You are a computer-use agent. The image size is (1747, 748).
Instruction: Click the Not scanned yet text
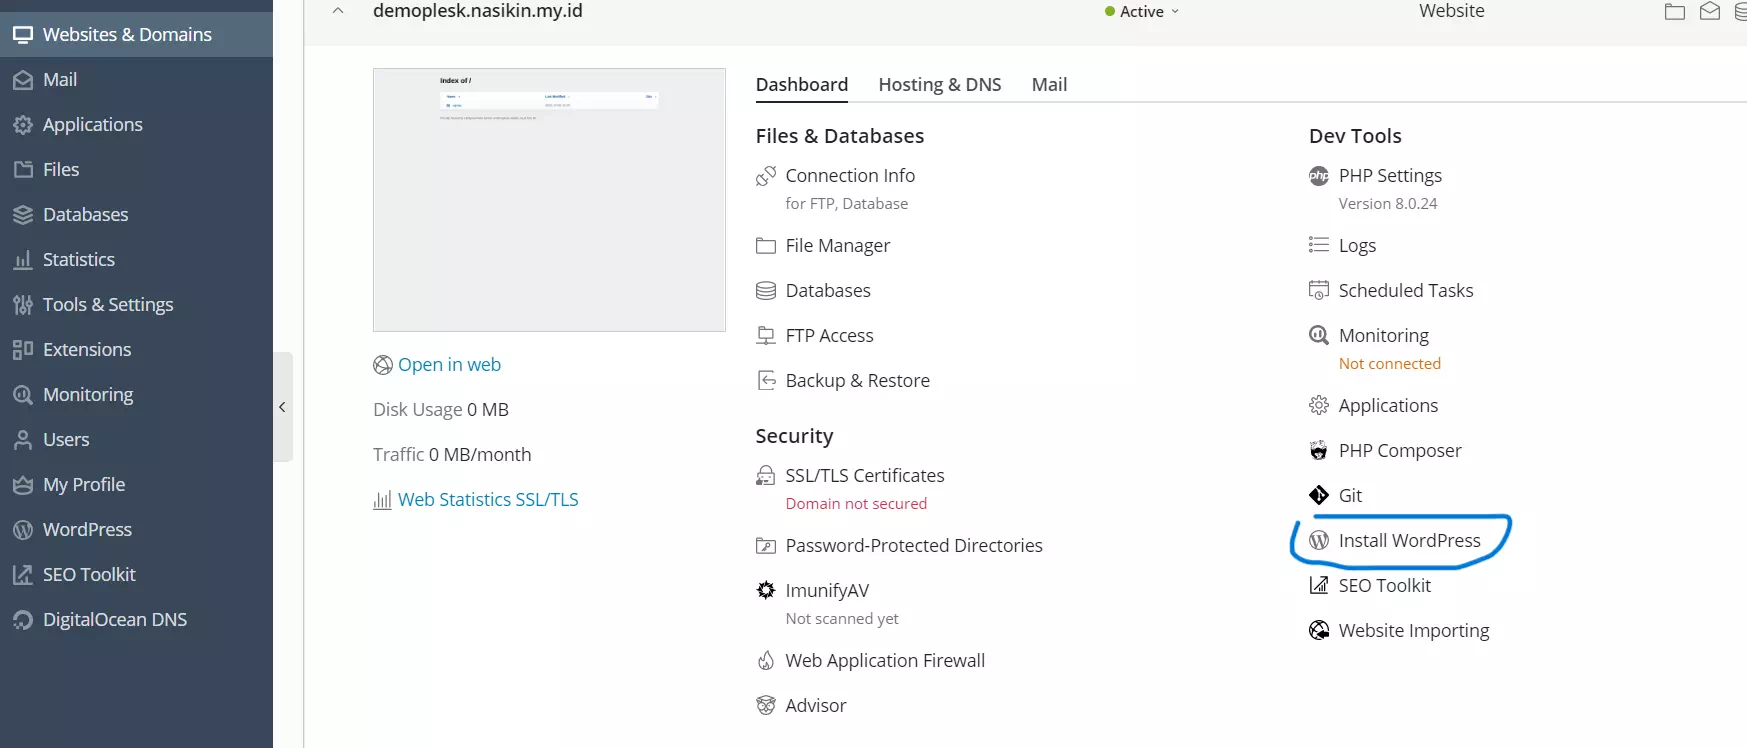(x=842, y=619)
